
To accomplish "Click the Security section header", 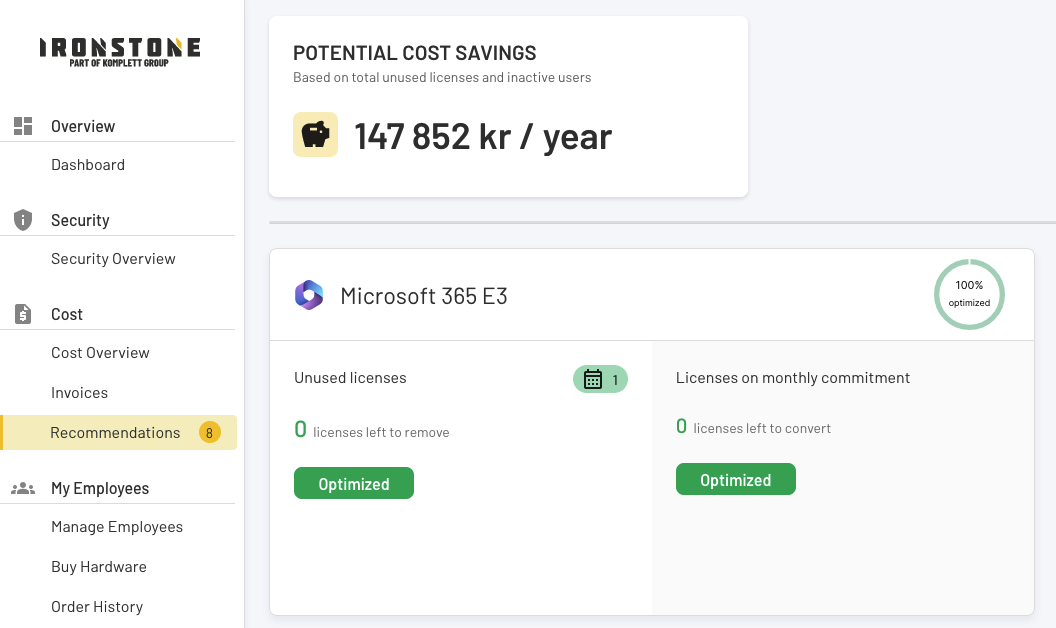I will (80, 220).
